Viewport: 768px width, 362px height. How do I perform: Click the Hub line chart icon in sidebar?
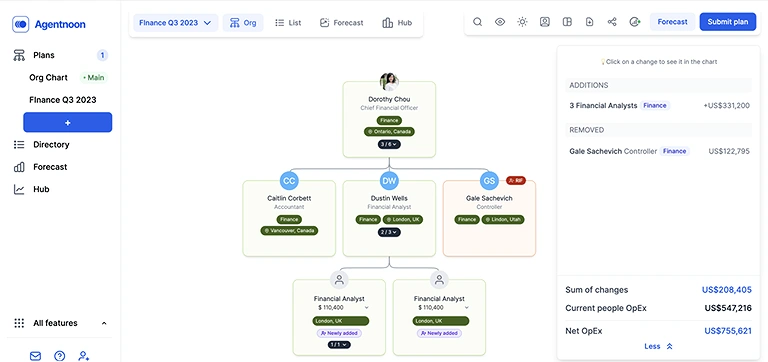click(19, 189)
